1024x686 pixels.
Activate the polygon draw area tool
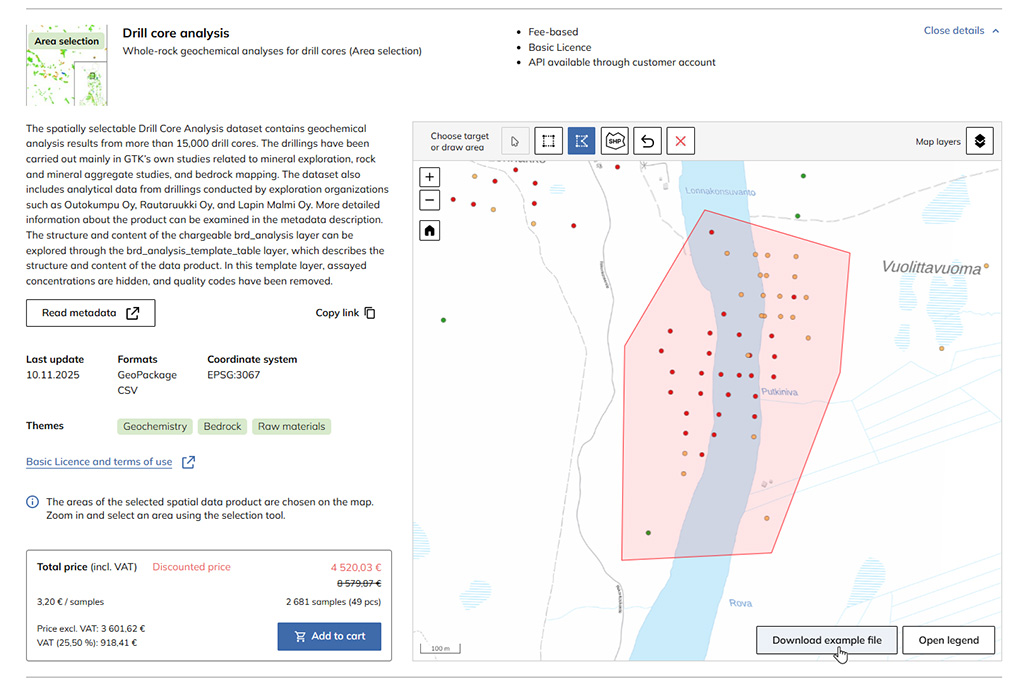(581, 141)
